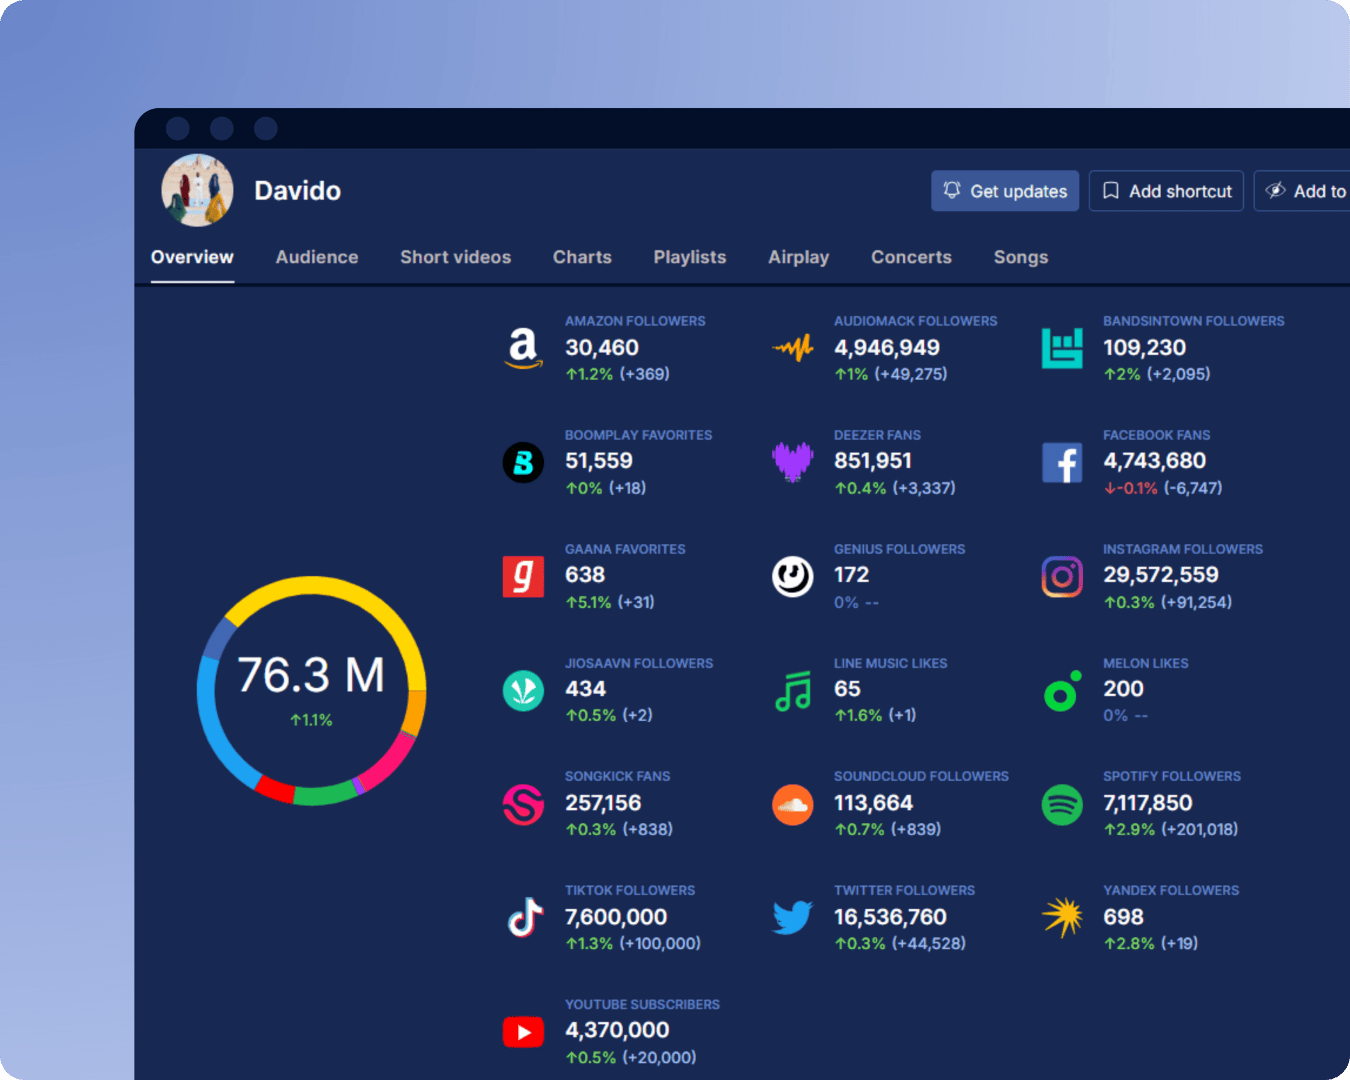Click the Get updates button
Viewport: 1350px width, 1080px height.
[1005, 191]
